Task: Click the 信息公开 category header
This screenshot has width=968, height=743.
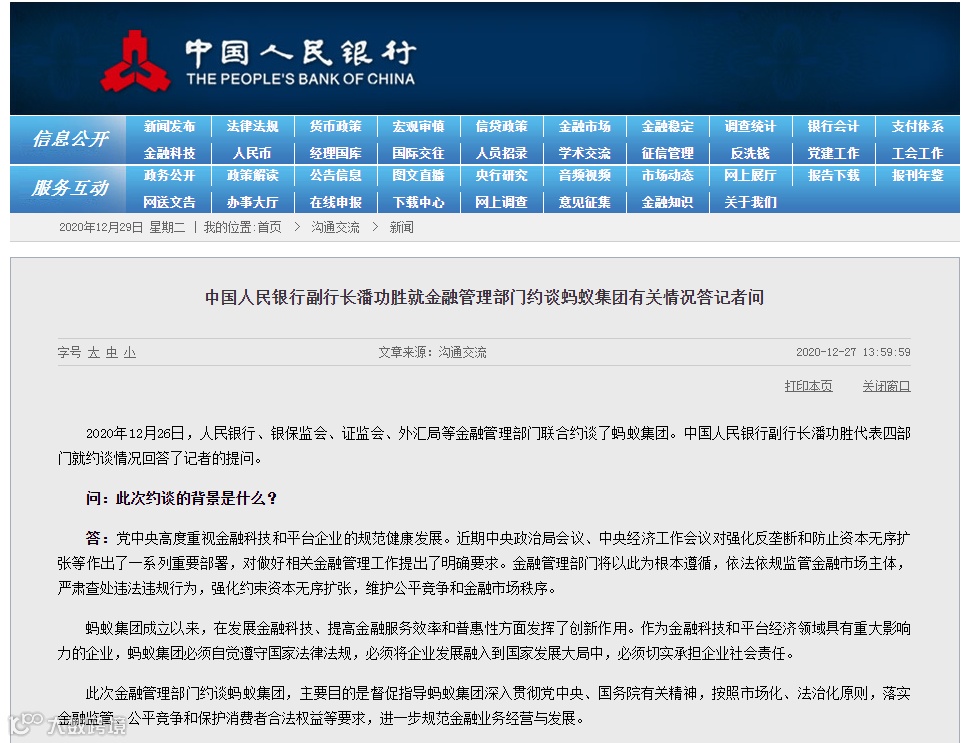Action: 70,139
